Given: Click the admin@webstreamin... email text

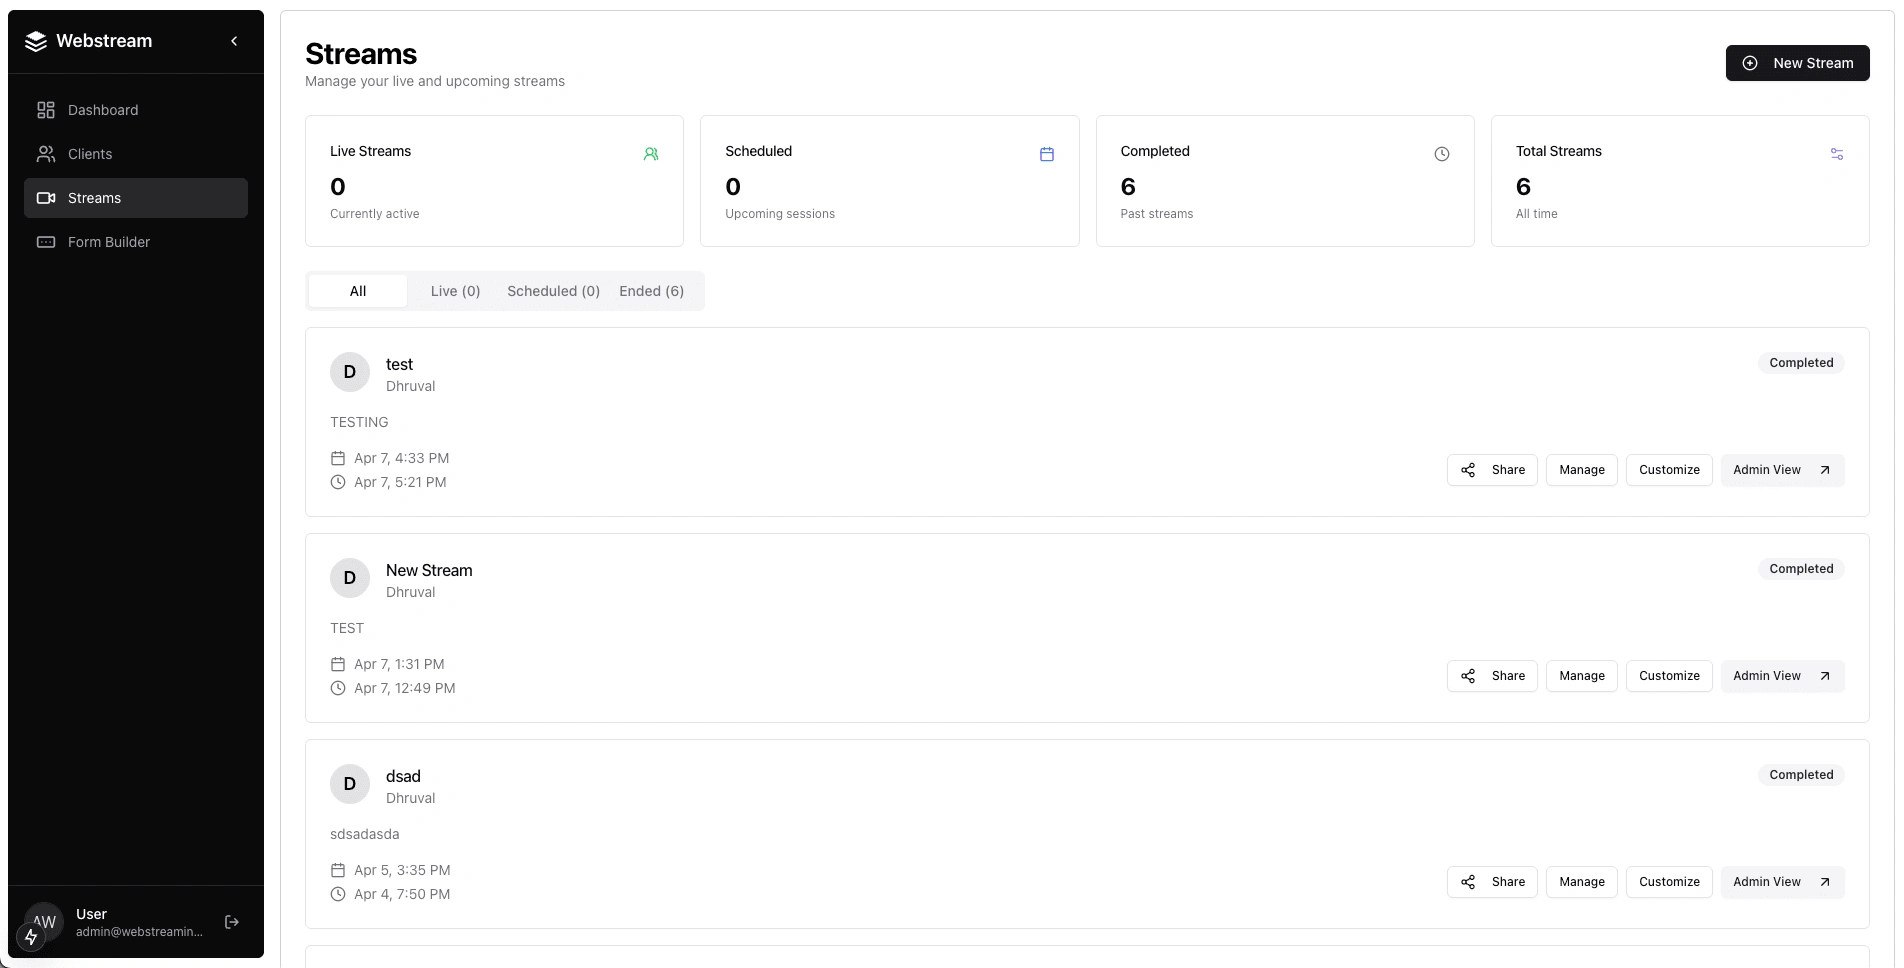Looking at the screenshot, I should (139, 932).
